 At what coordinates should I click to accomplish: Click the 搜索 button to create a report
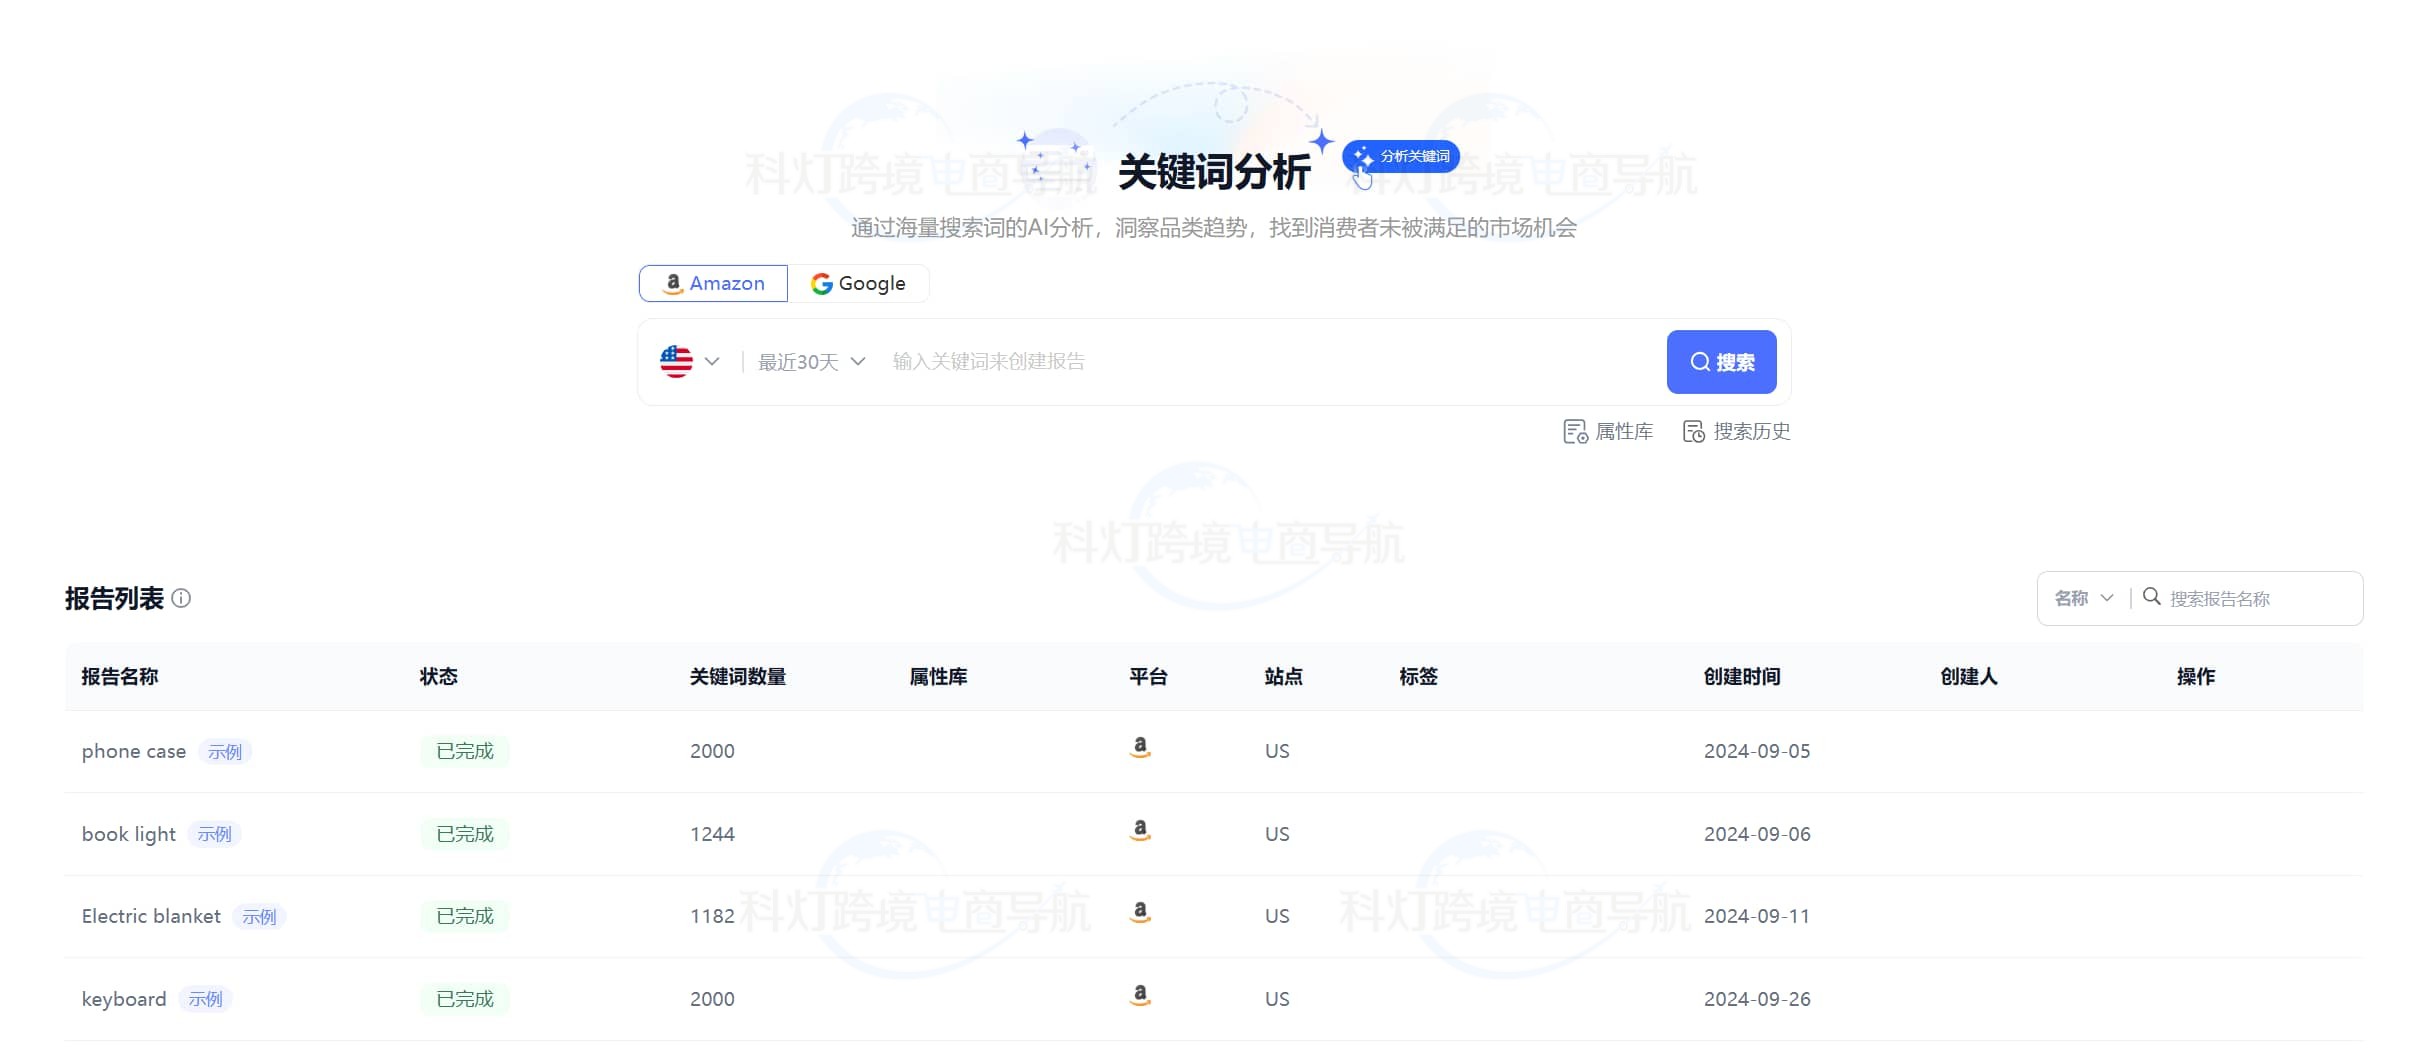[x=1722, y=361]
